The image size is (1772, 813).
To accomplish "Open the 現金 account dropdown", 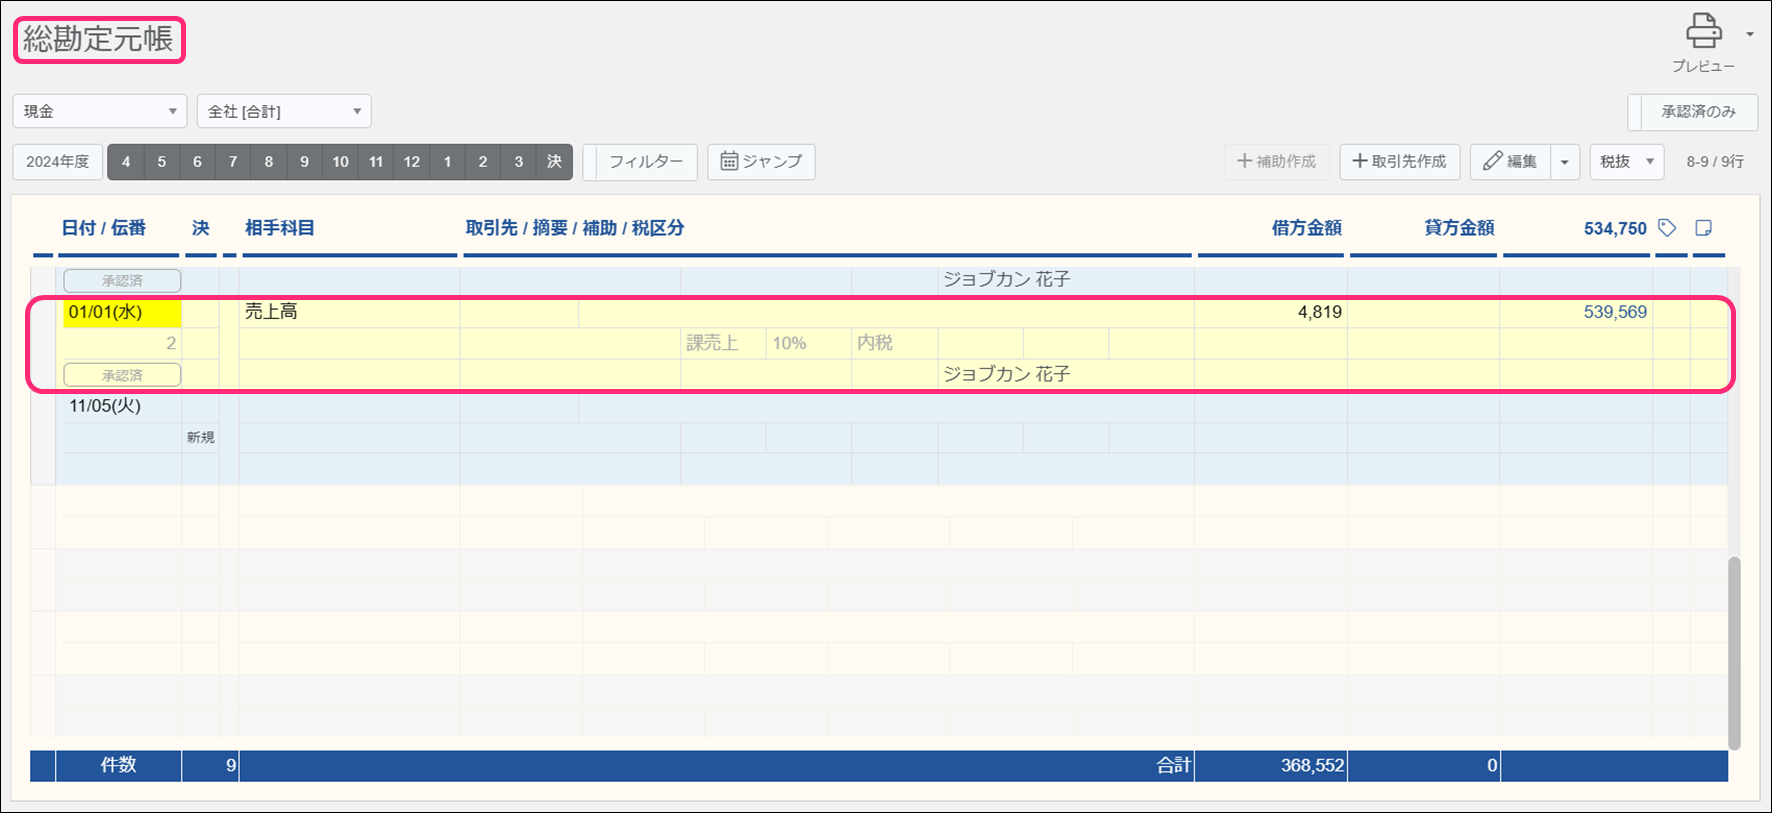I will [99, 111].
